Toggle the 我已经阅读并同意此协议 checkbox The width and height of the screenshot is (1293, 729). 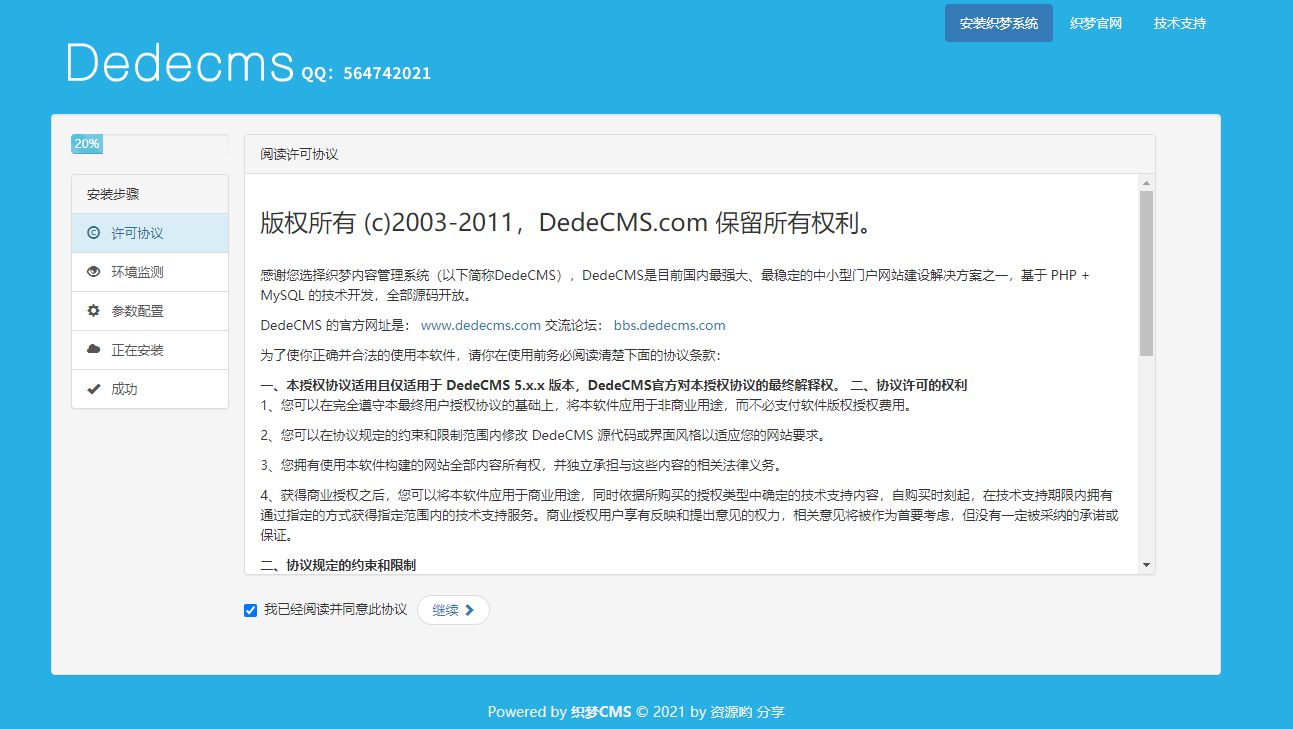point(250,610)
